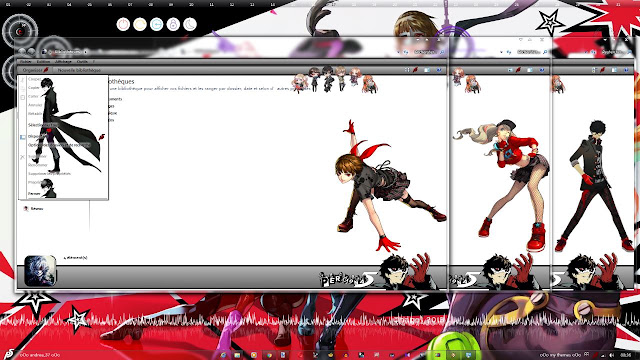Choose Supprimer in the Organiser menu
The width and height of the screenshot is (640, 360).
[x=38, y=156]
